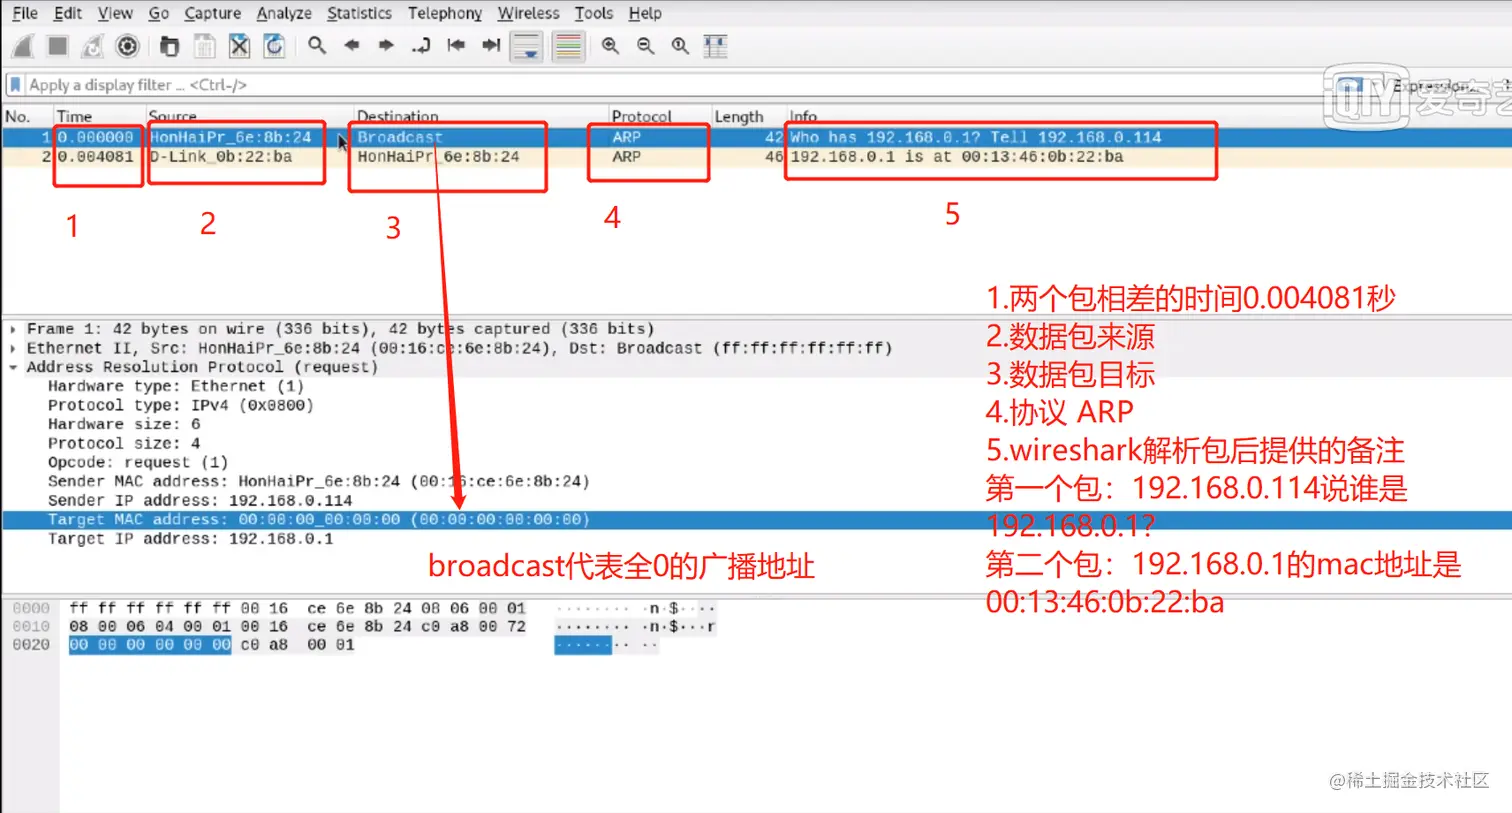Save this capture file icon
The image size is (1512, 813).
tap(204, 46)
